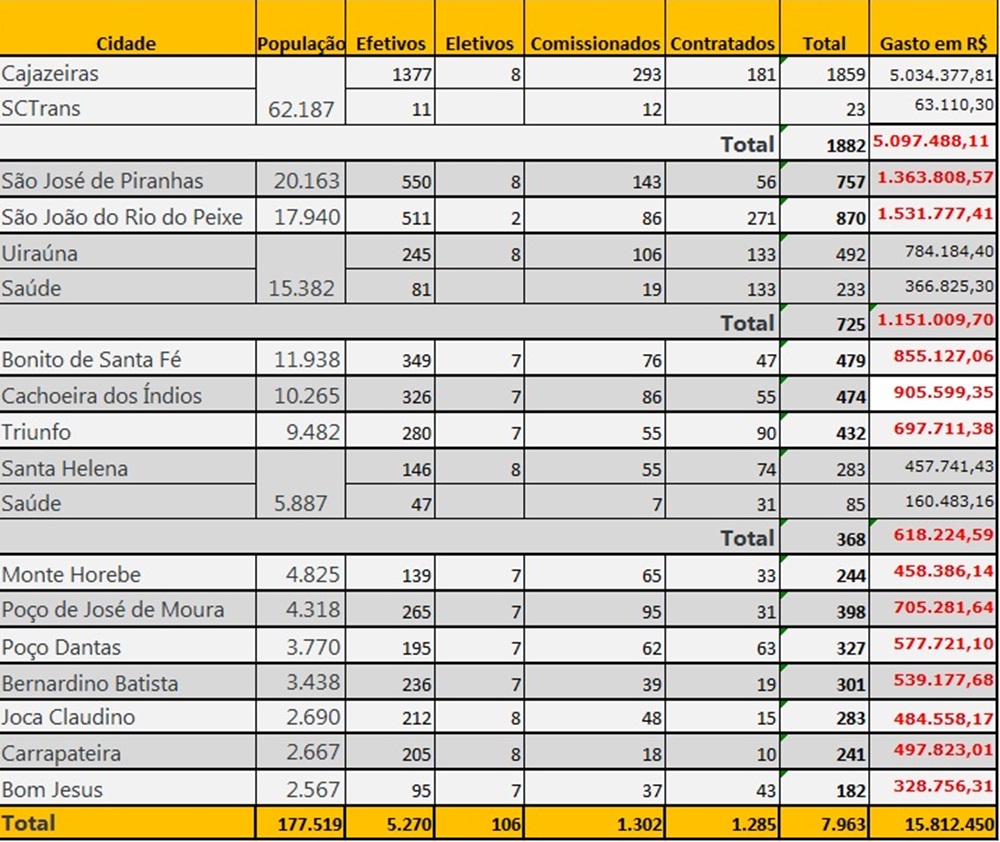The height and width of the screenshot is (842, 1000).
Task: Select the total population 177.519 cell
Action: coord(300,825)
